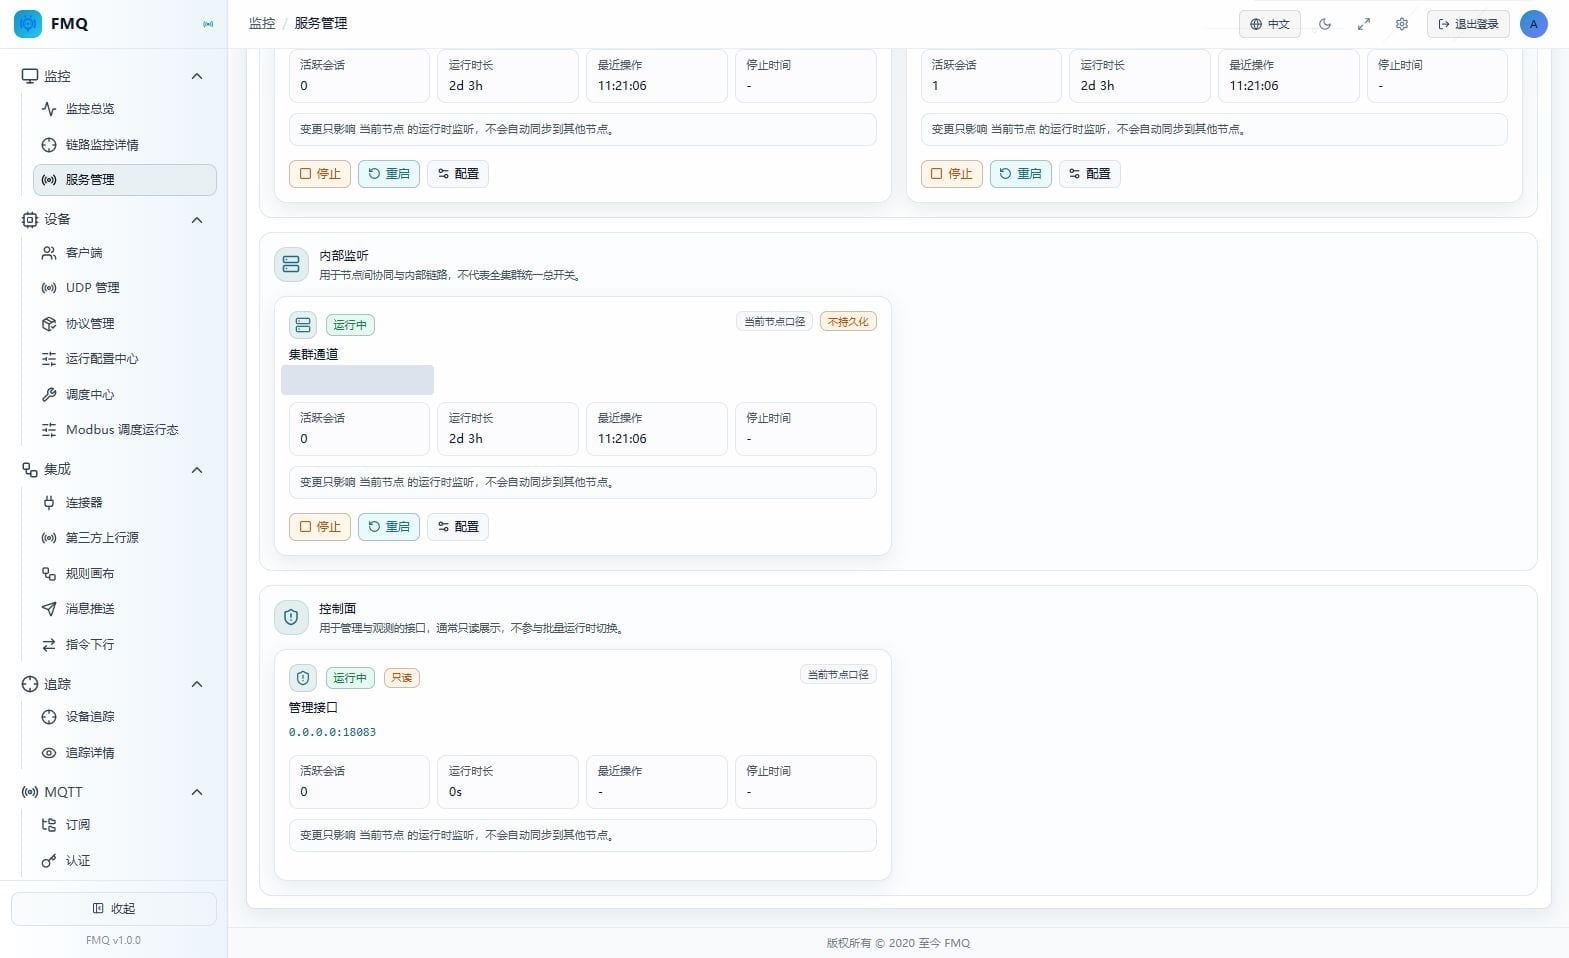
Task: Collapse sidebar with 收起 button
Action: pos(114,909)
